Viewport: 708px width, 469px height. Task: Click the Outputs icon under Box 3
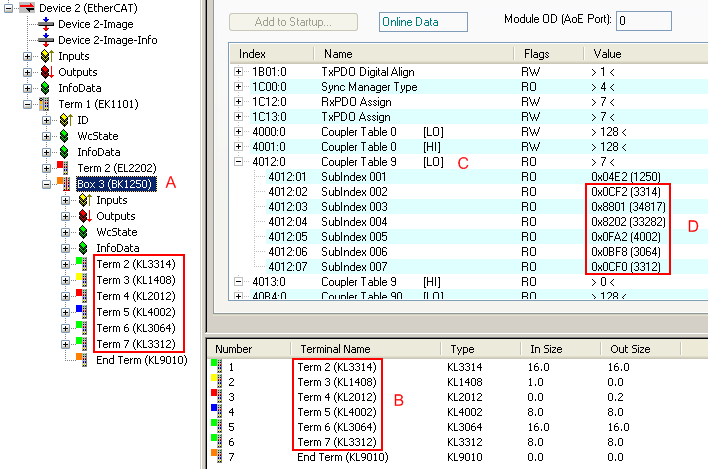[85, 216]
